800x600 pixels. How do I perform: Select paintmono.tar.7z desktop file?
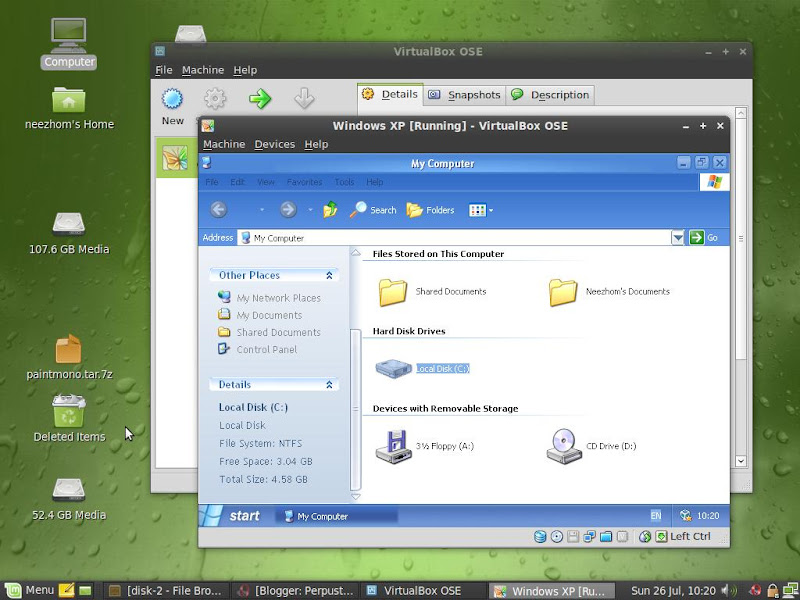click(x=69, y=357)
